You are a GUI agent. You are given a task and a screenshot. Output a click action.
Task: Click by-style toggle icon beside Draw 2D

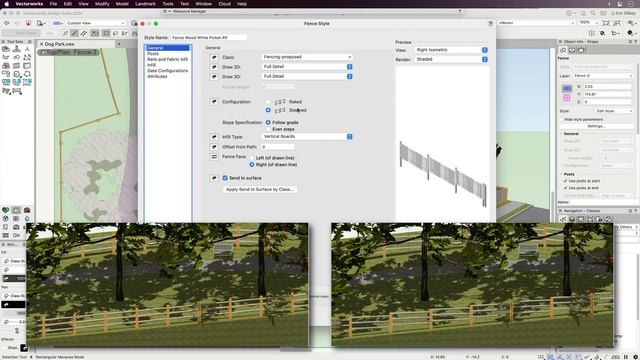tap(214, 67)
